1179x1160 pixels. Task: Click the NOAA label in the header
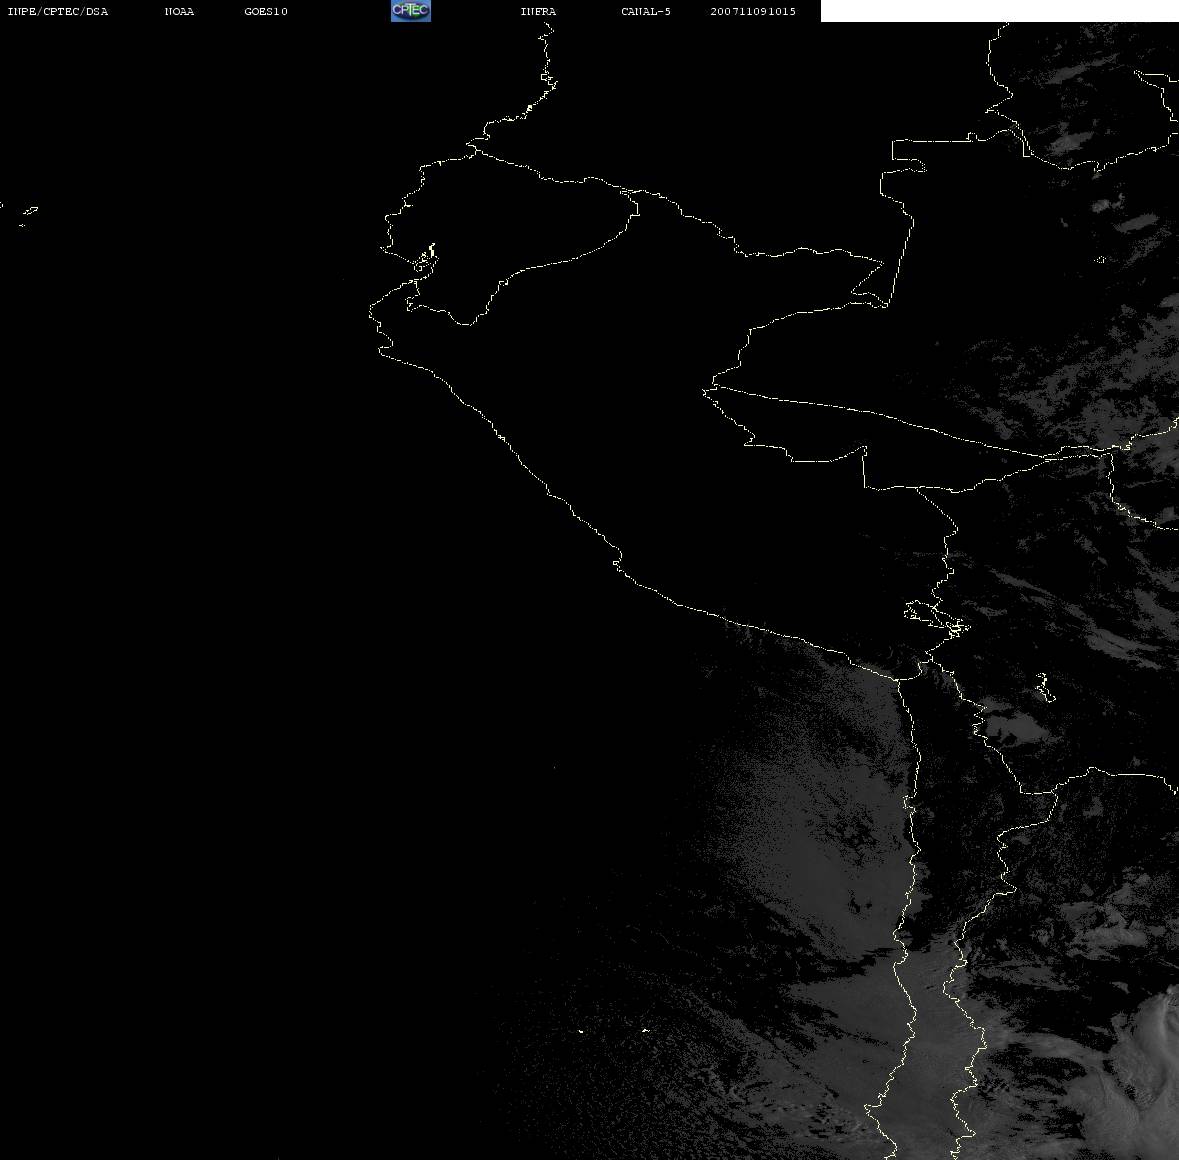point(179,11)
